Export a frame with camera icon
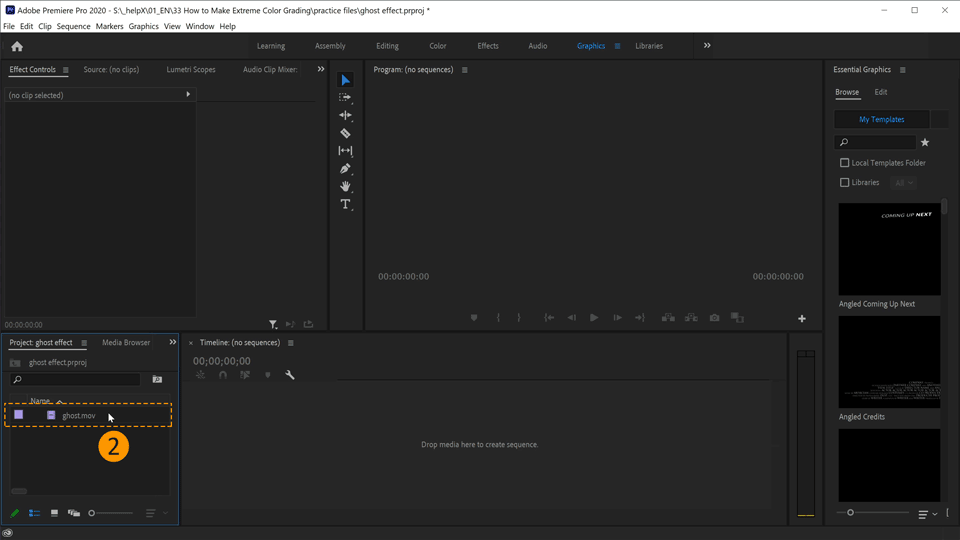The height and width of the screenshot is (540, 960). [x=714, y=318]
